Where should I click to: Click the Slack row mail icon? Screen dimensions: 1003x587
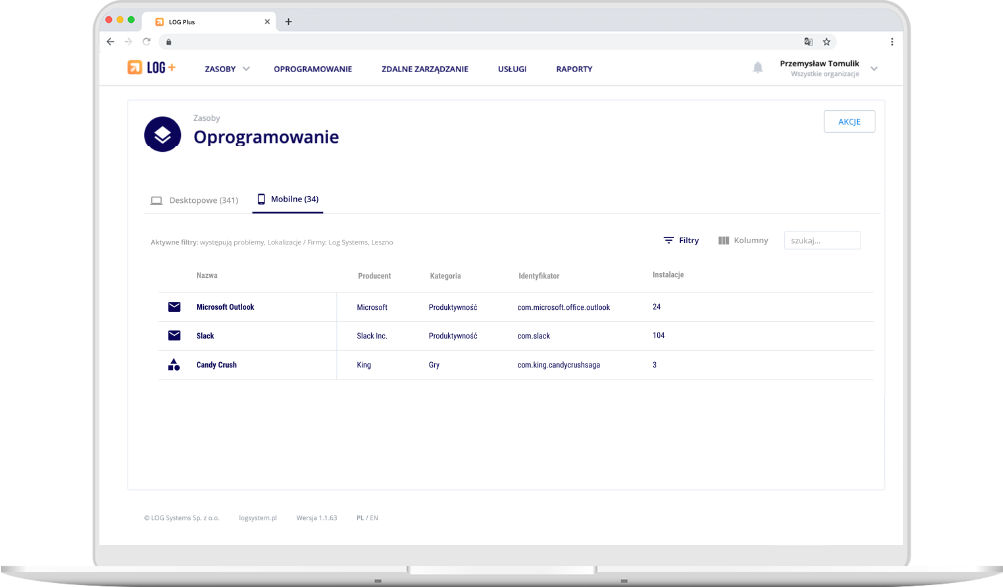coord(174,336)
